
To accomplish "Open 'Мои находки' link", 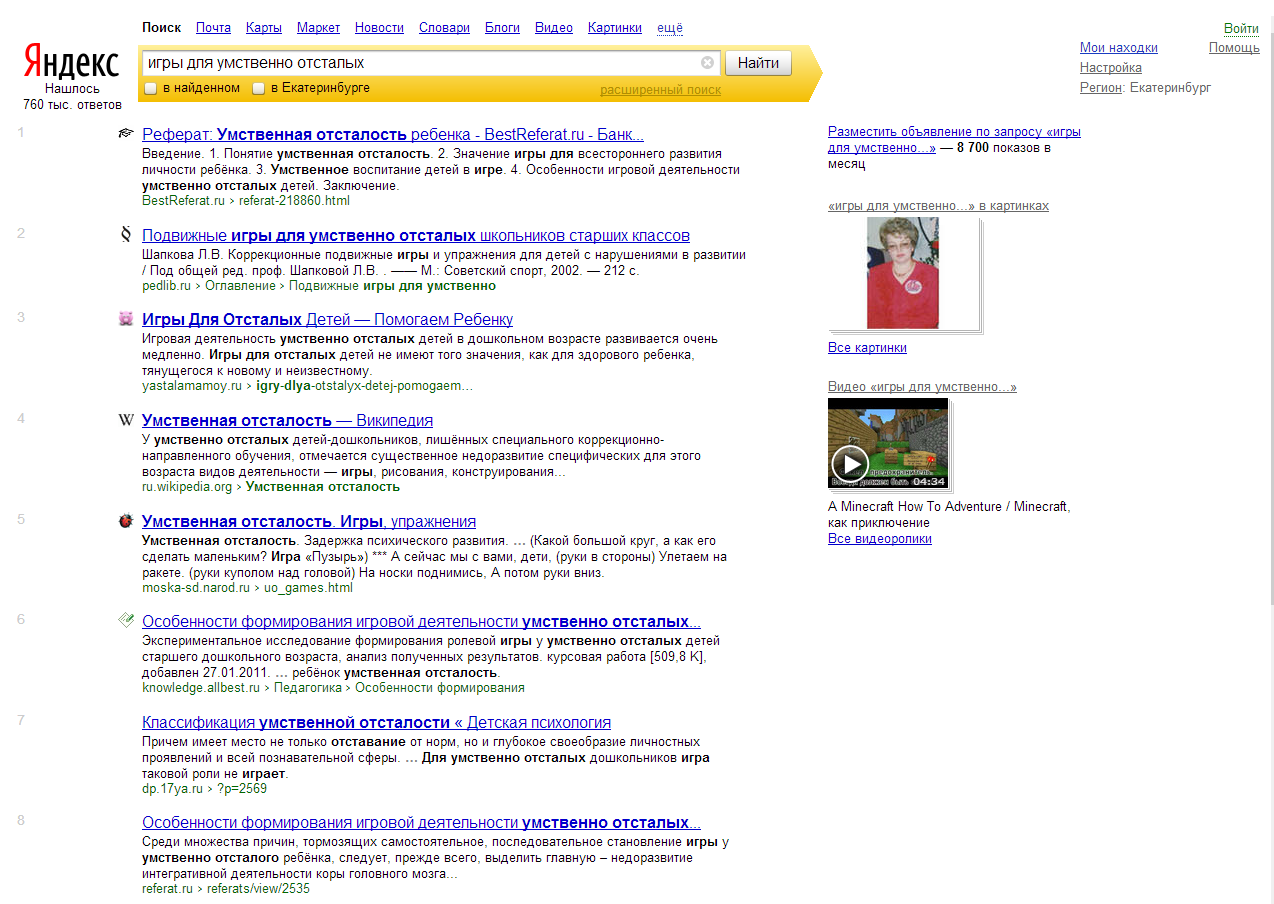I will pyautogui.click(x=1119, y=48).
